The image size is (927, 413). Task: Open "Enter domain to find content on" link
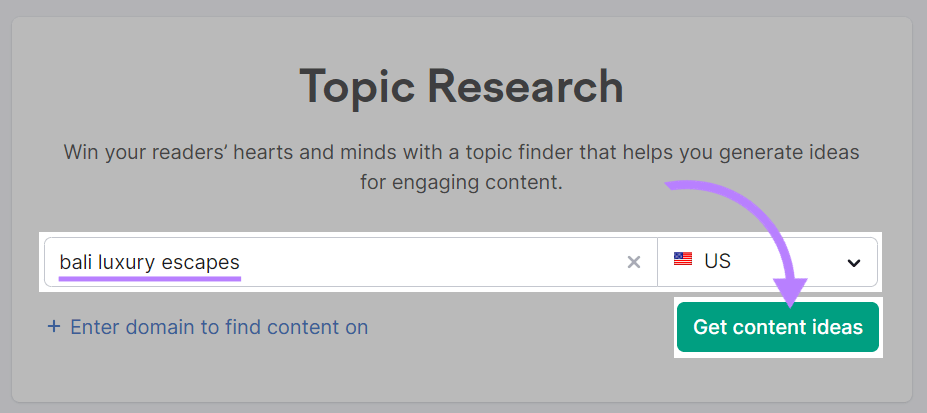coord(219,327)
